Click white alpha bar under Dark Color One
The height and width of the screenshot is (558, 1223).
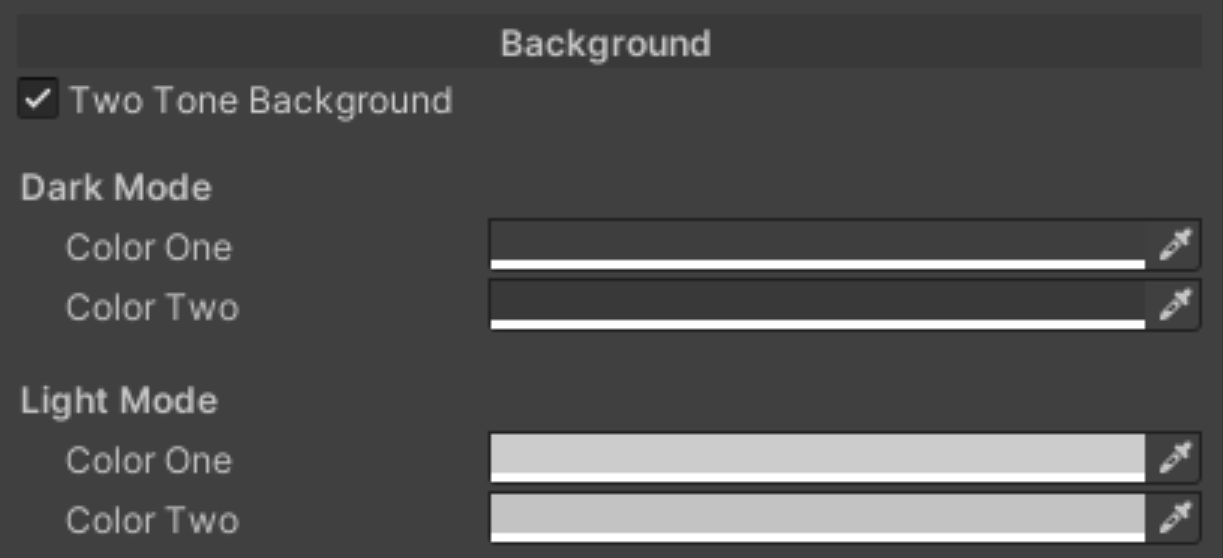pyautogui.click(x=817, y=265)
